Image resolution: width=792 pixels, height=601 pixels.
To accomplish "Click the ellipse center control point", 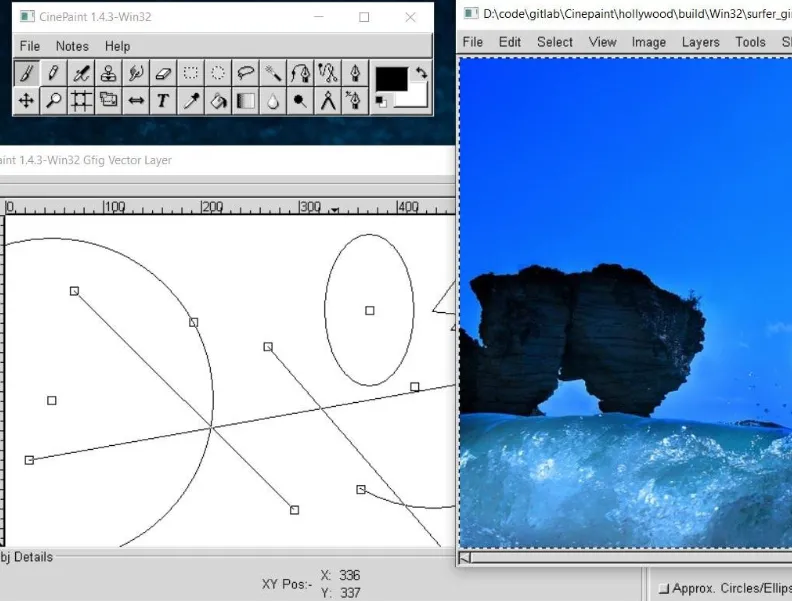I will (x=370, y=311).
